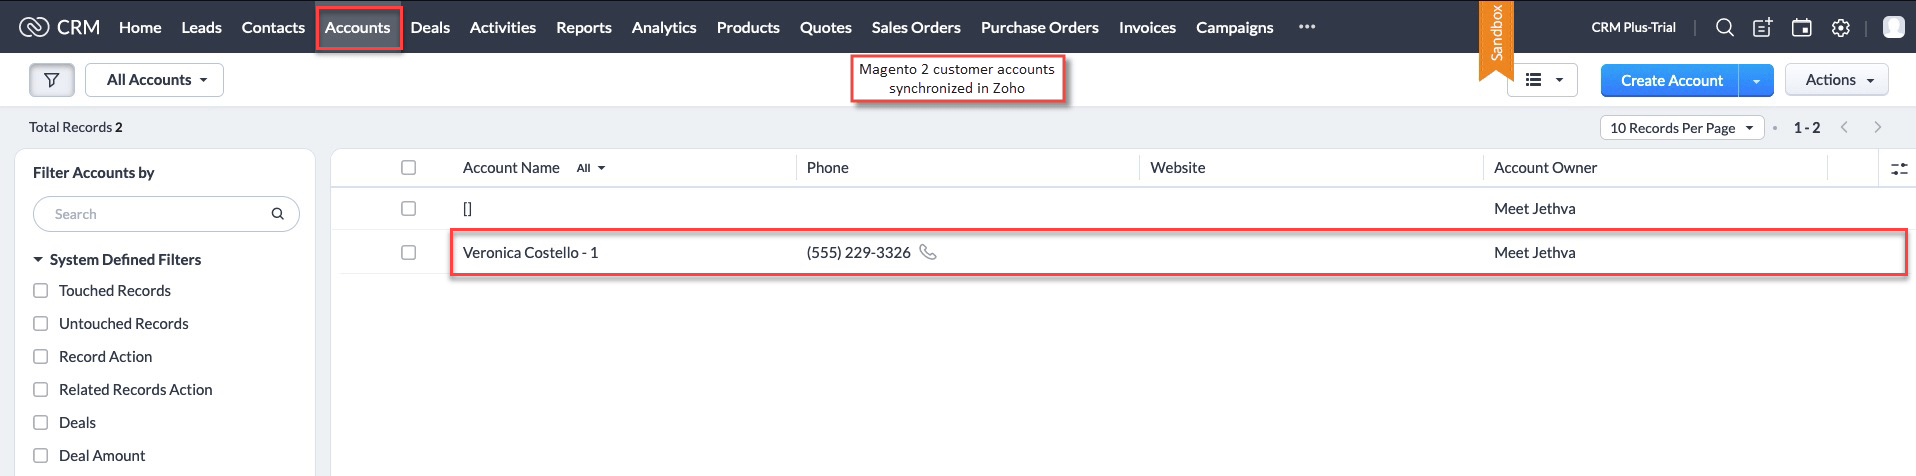Screen dimensions: 1916x476
Task: Go to next page arrow
Action: pos(1877,127)
